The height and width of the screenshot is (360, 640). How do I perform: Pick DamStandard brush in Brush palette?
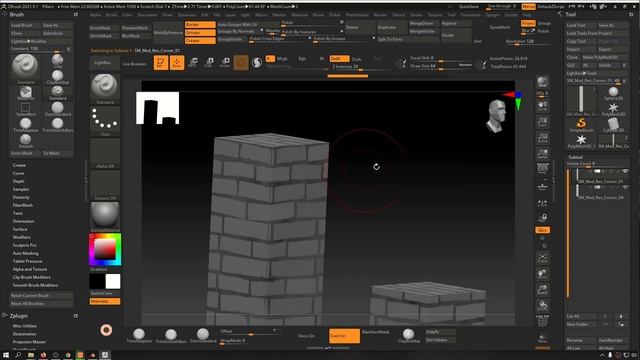pyautogui.click(x=58, y=109)
